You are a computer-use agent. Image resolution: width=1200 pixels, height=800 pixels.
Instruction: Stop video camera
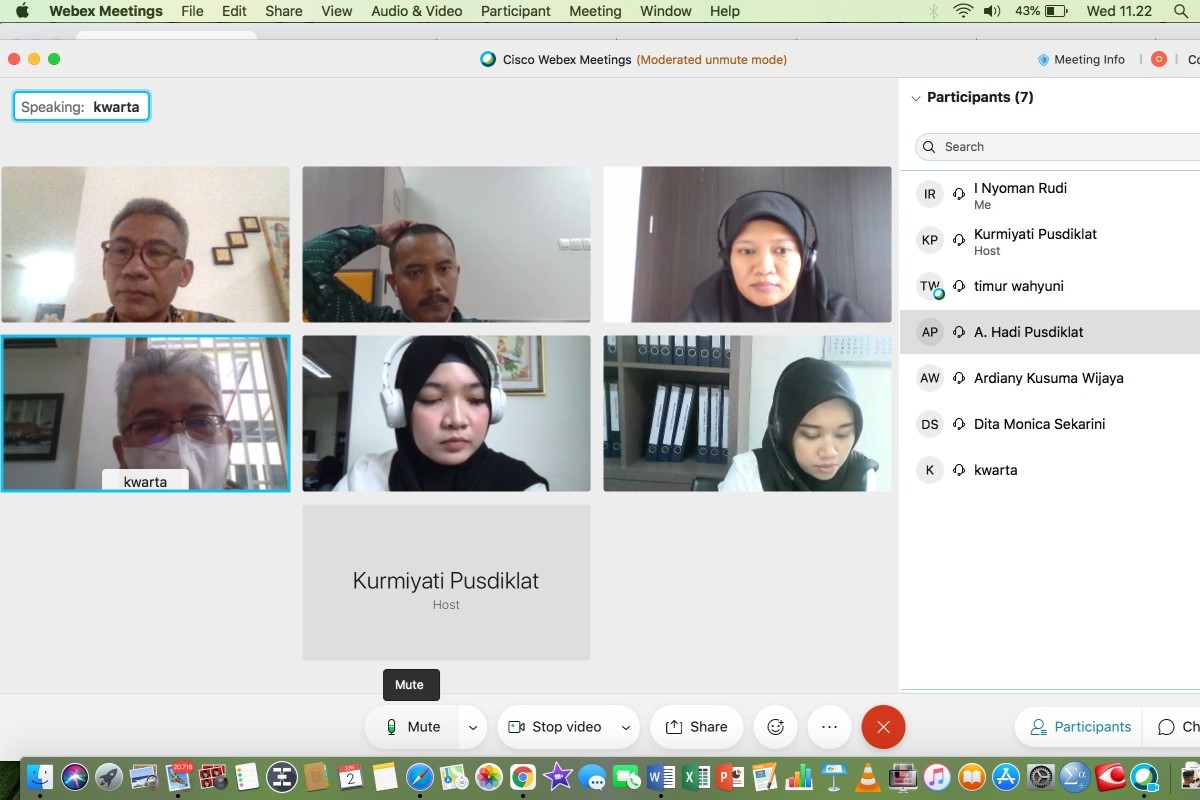(x=555, y=727)
